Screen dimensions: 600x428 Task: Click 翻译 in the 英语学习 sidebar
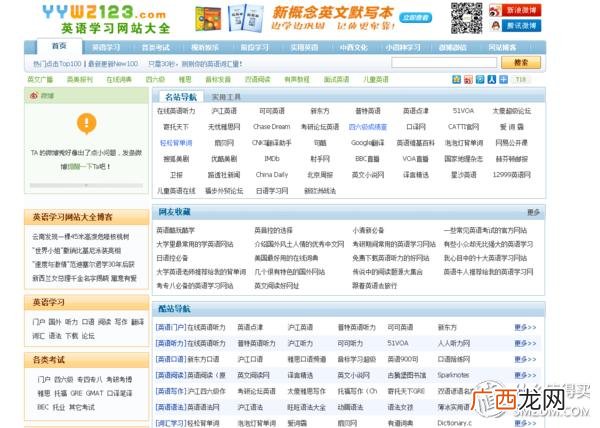(137, 322)
